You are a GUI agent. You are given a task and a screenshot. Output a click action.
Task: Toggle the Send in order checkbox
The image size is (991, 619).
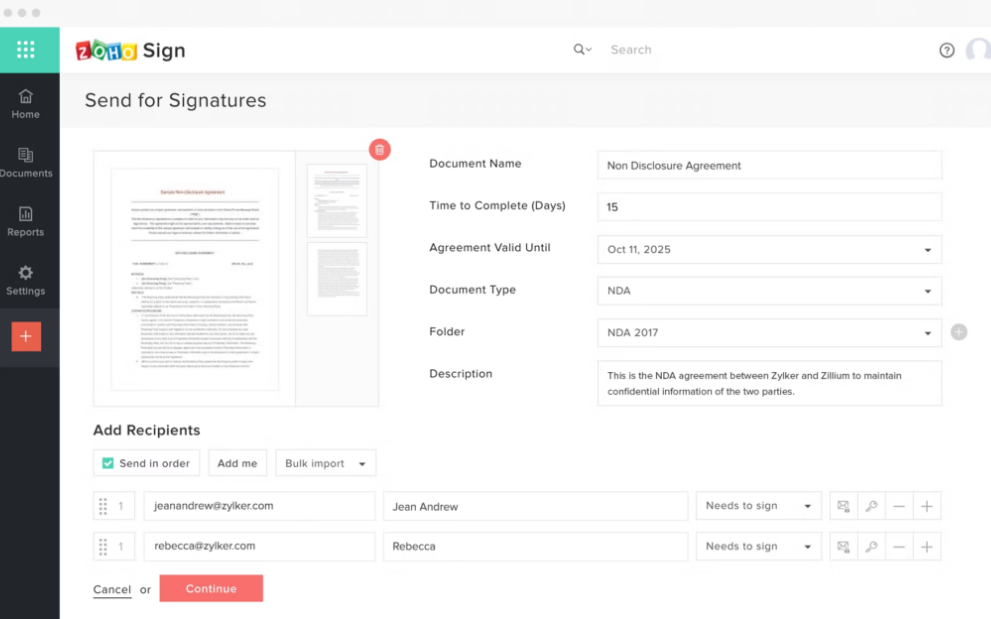(108, 464)
